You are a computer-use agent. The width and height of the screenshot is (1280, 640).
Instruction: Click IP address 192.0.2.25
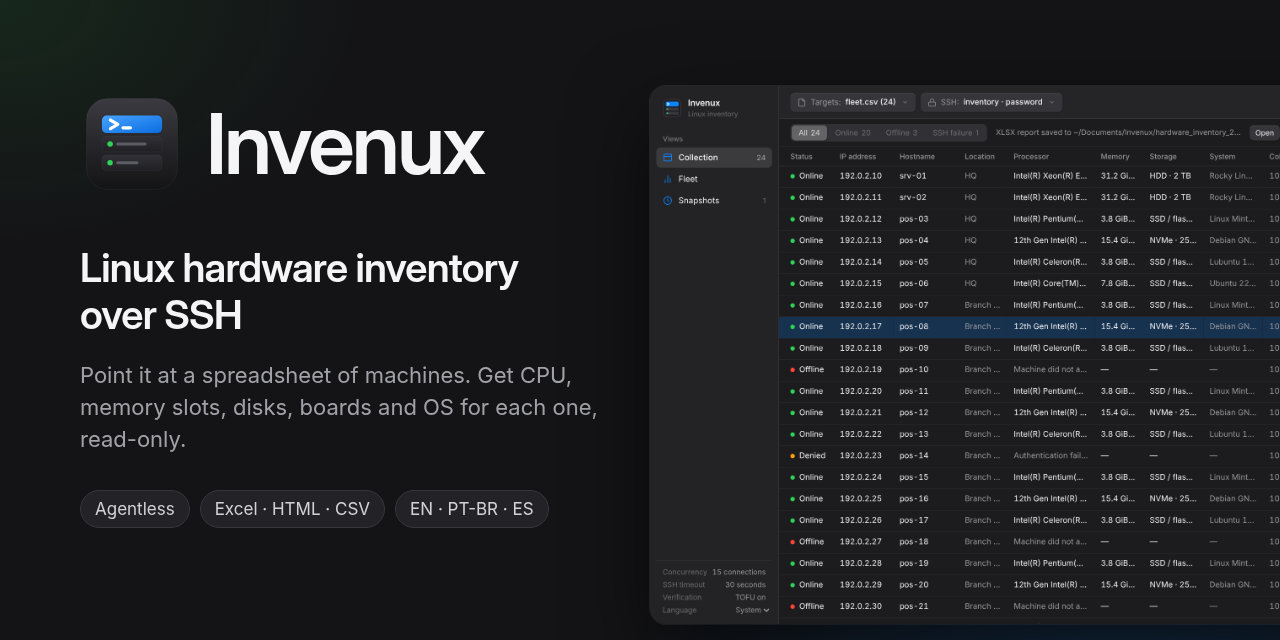click(860, 498)
